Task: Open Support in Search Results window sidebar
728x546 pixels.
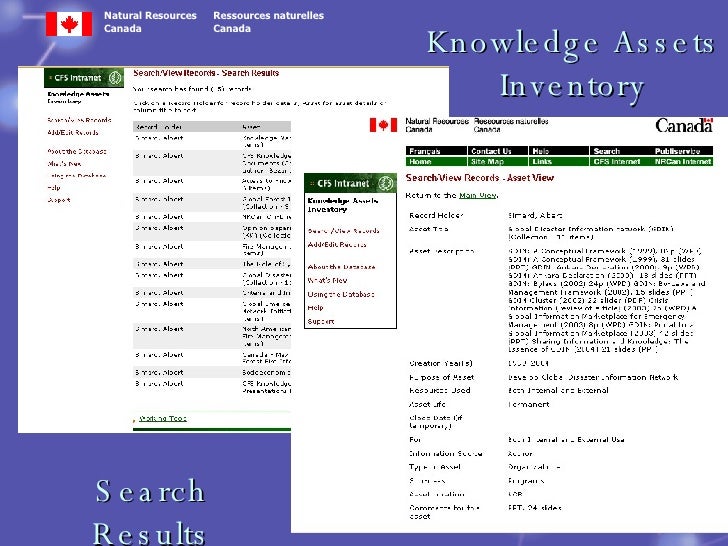Action: click(58, 200)
